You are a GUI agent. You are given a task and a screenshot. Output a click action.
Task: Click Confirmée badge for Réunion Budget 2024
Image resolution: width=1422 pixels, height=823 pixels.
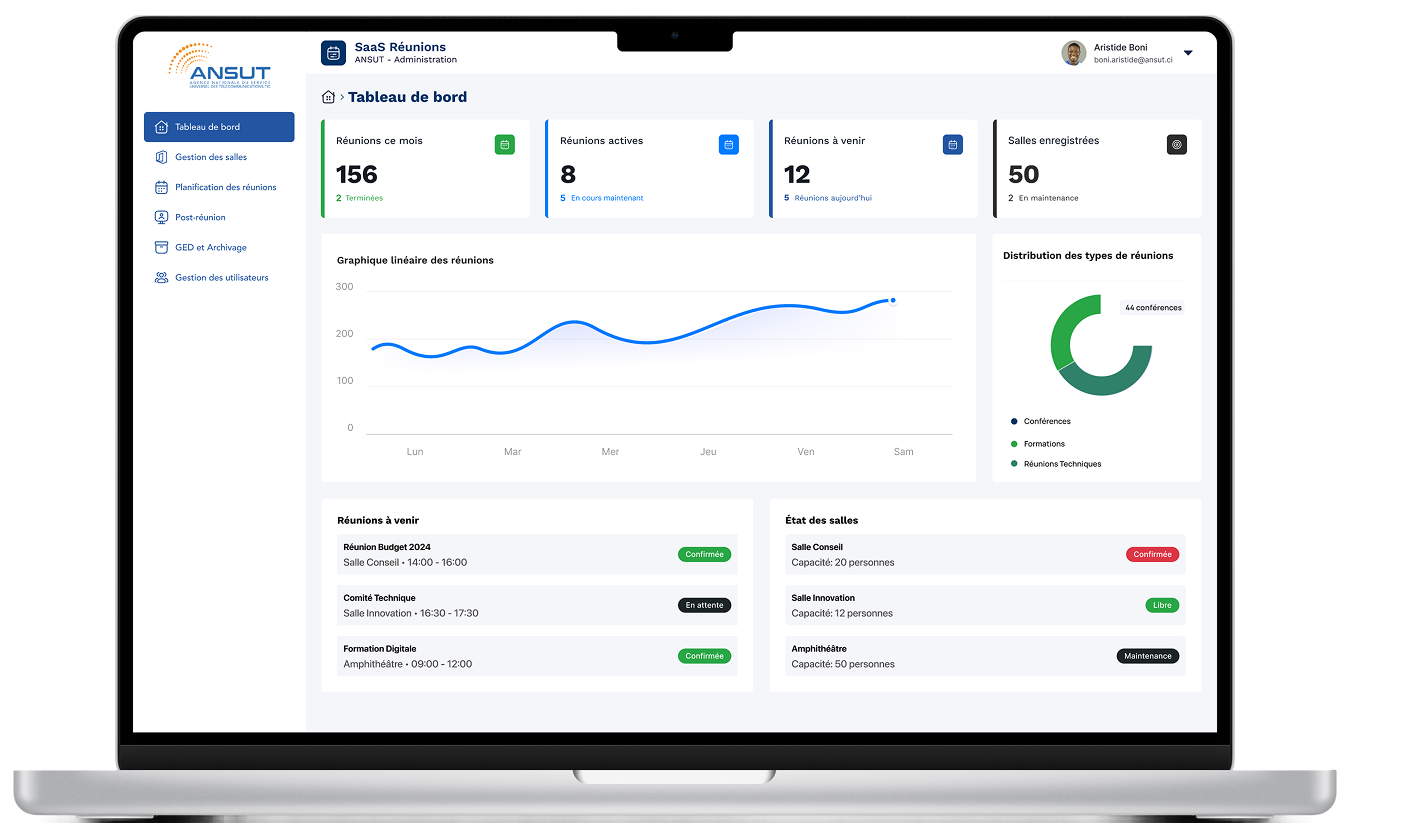pyautogui.click(x=705, y=554)
